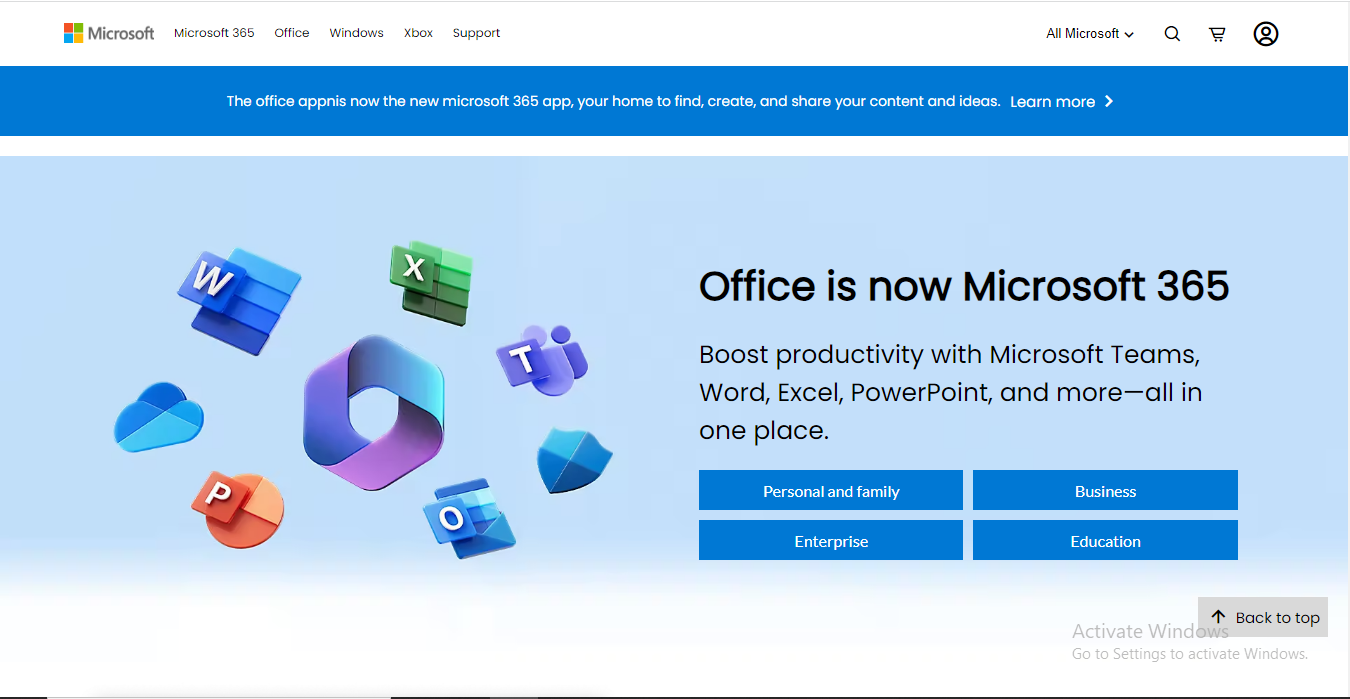Click the OneDrive cloud icon

pos(159,416)
